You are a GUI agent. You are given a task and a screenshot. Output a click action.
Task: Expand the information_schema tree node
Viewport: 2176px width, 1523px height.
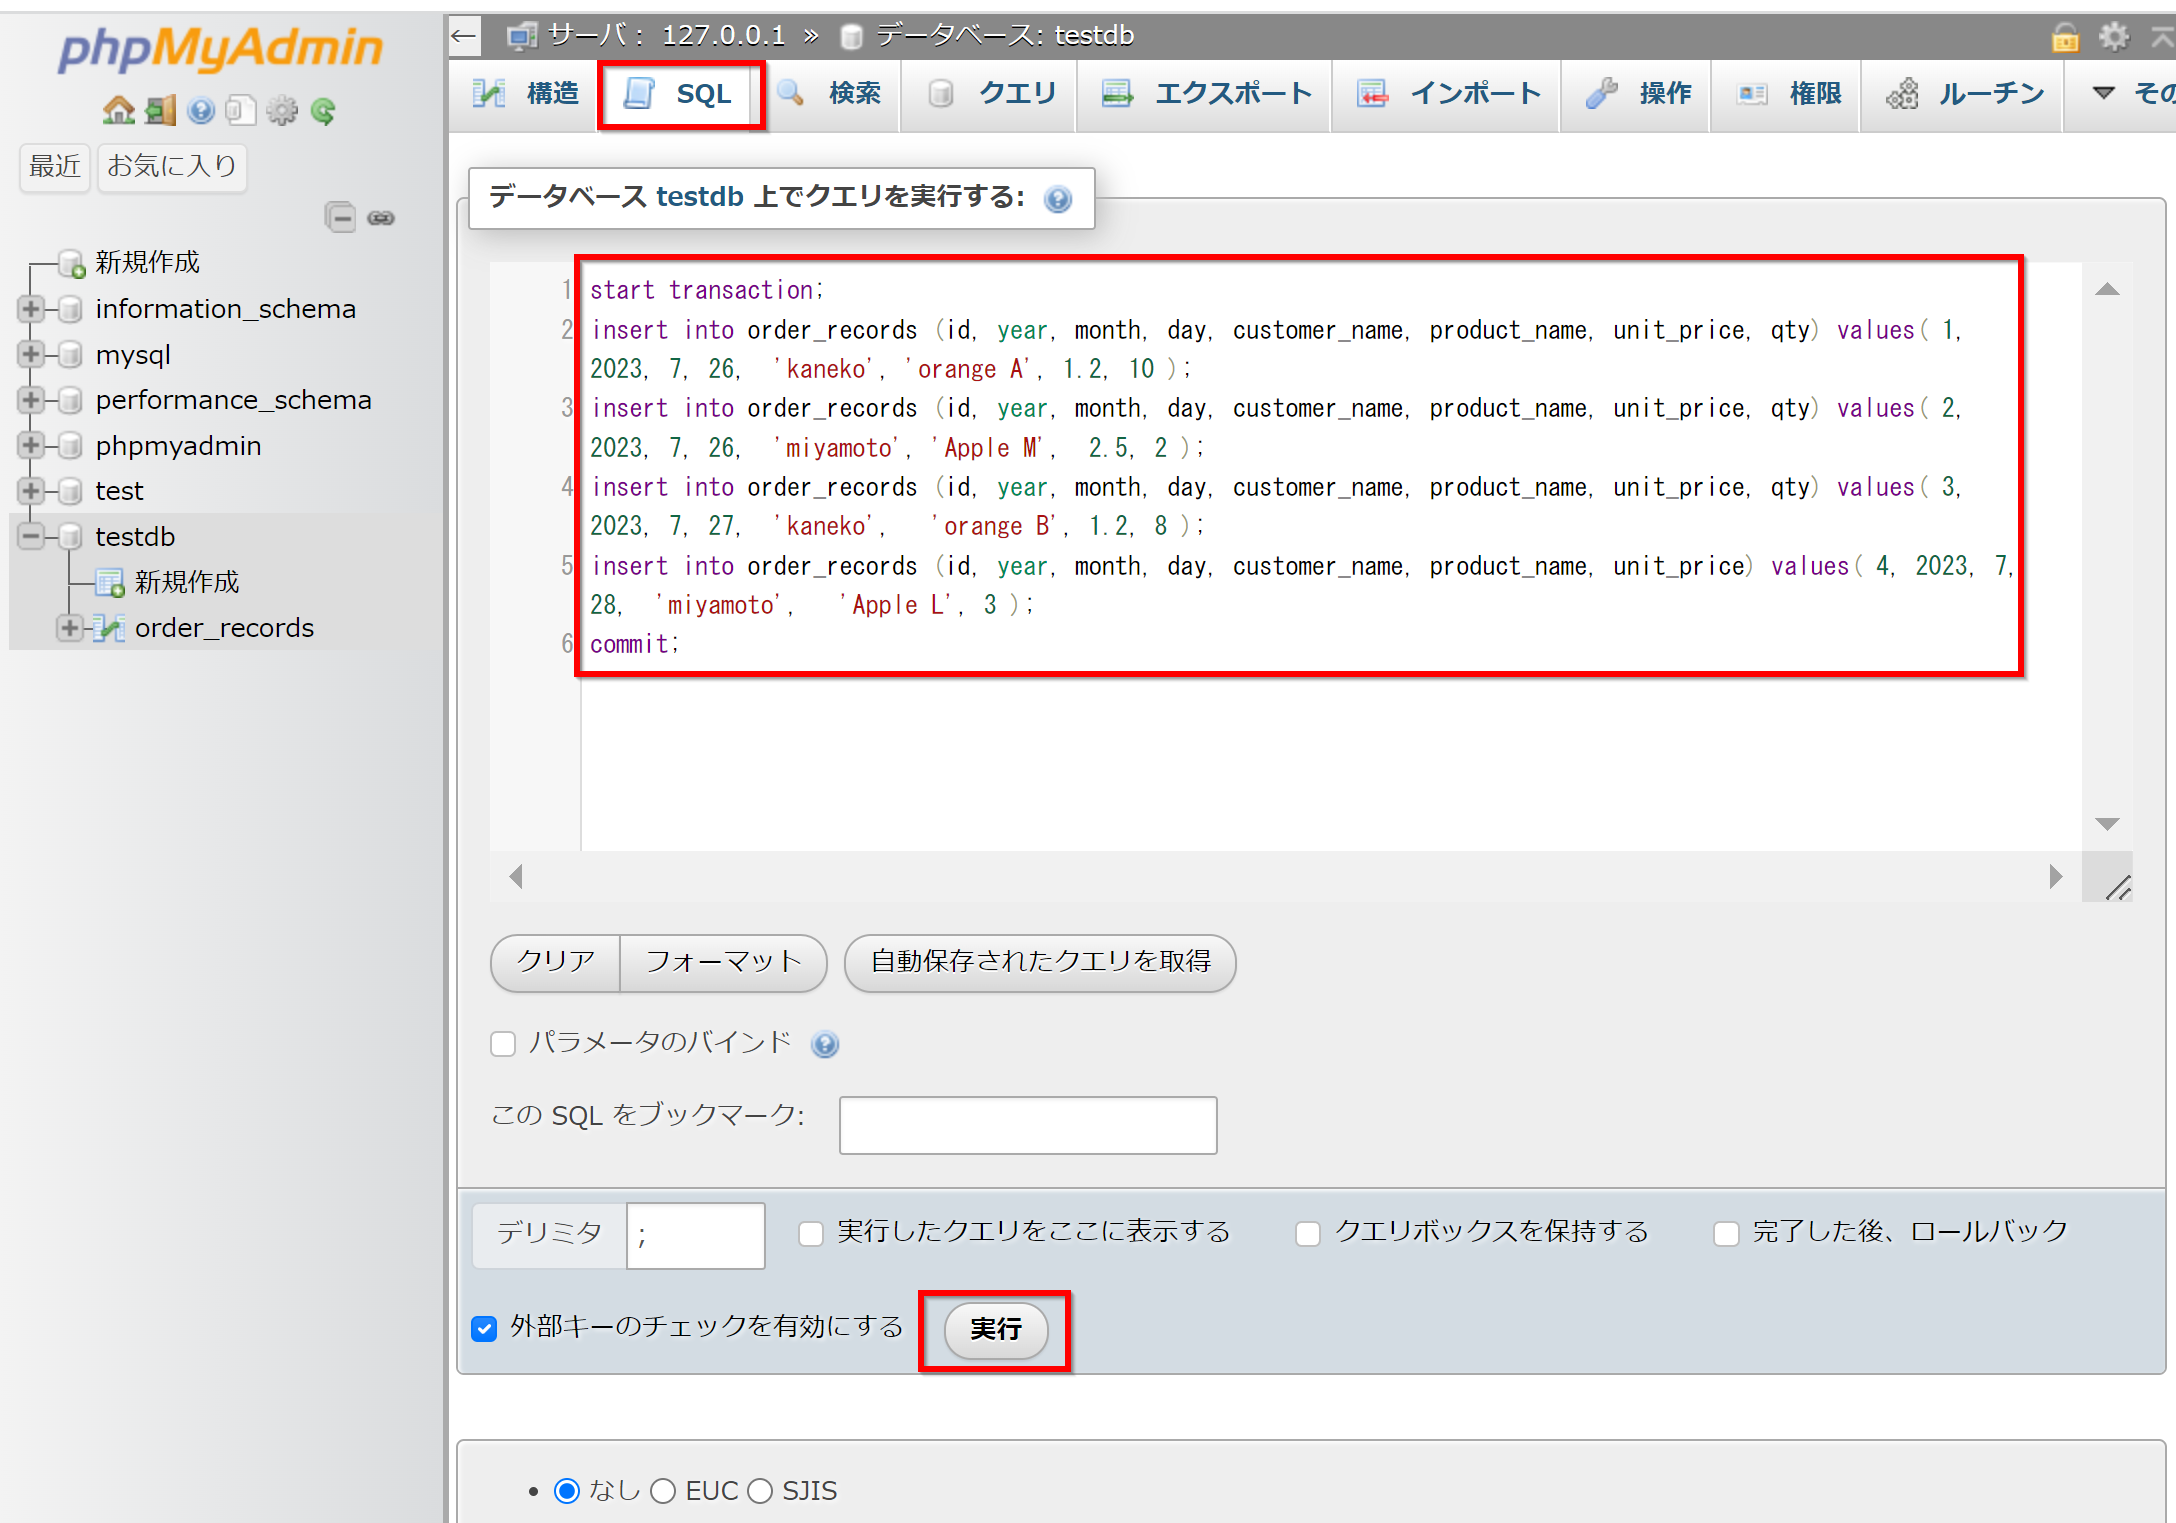click(x=31, y=309)
